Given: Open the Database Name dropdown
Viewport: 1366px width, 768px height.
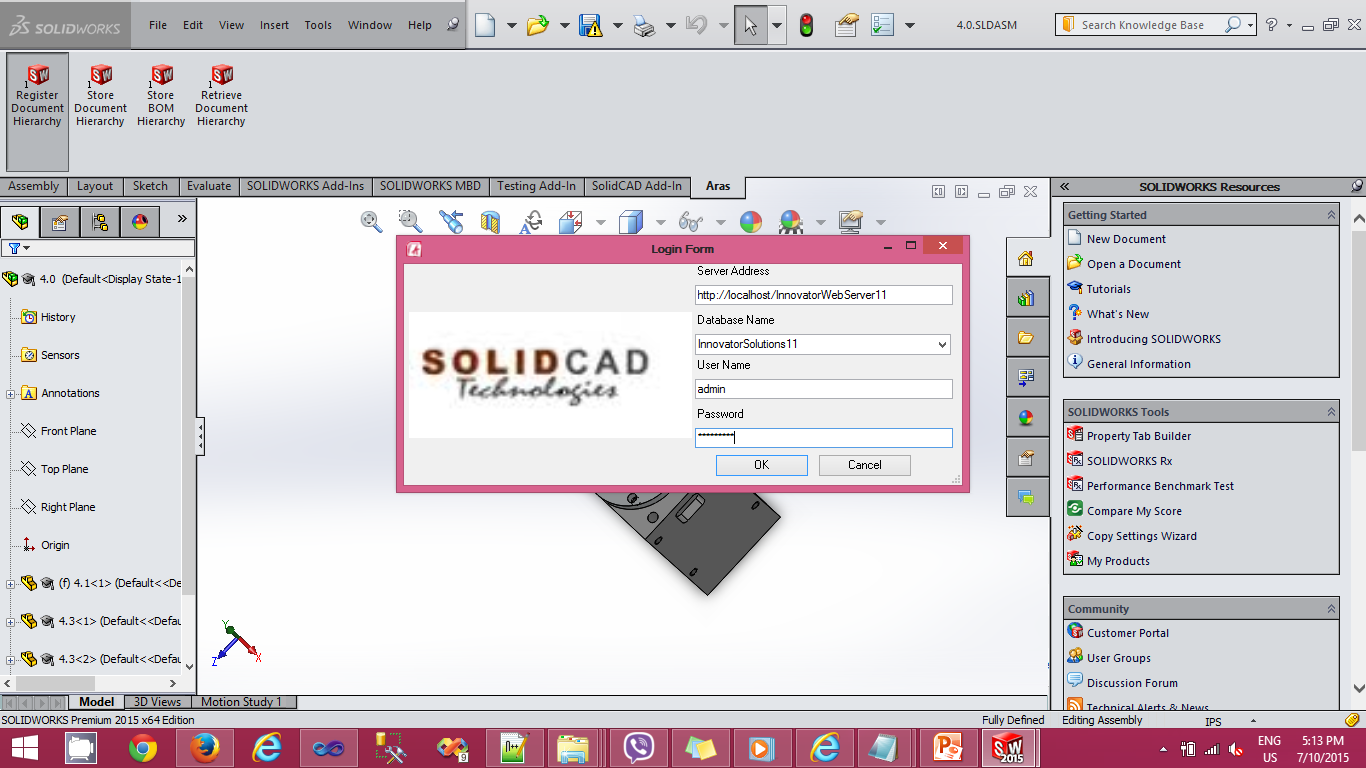Looking at the screenshot, I should coord(942,344).
